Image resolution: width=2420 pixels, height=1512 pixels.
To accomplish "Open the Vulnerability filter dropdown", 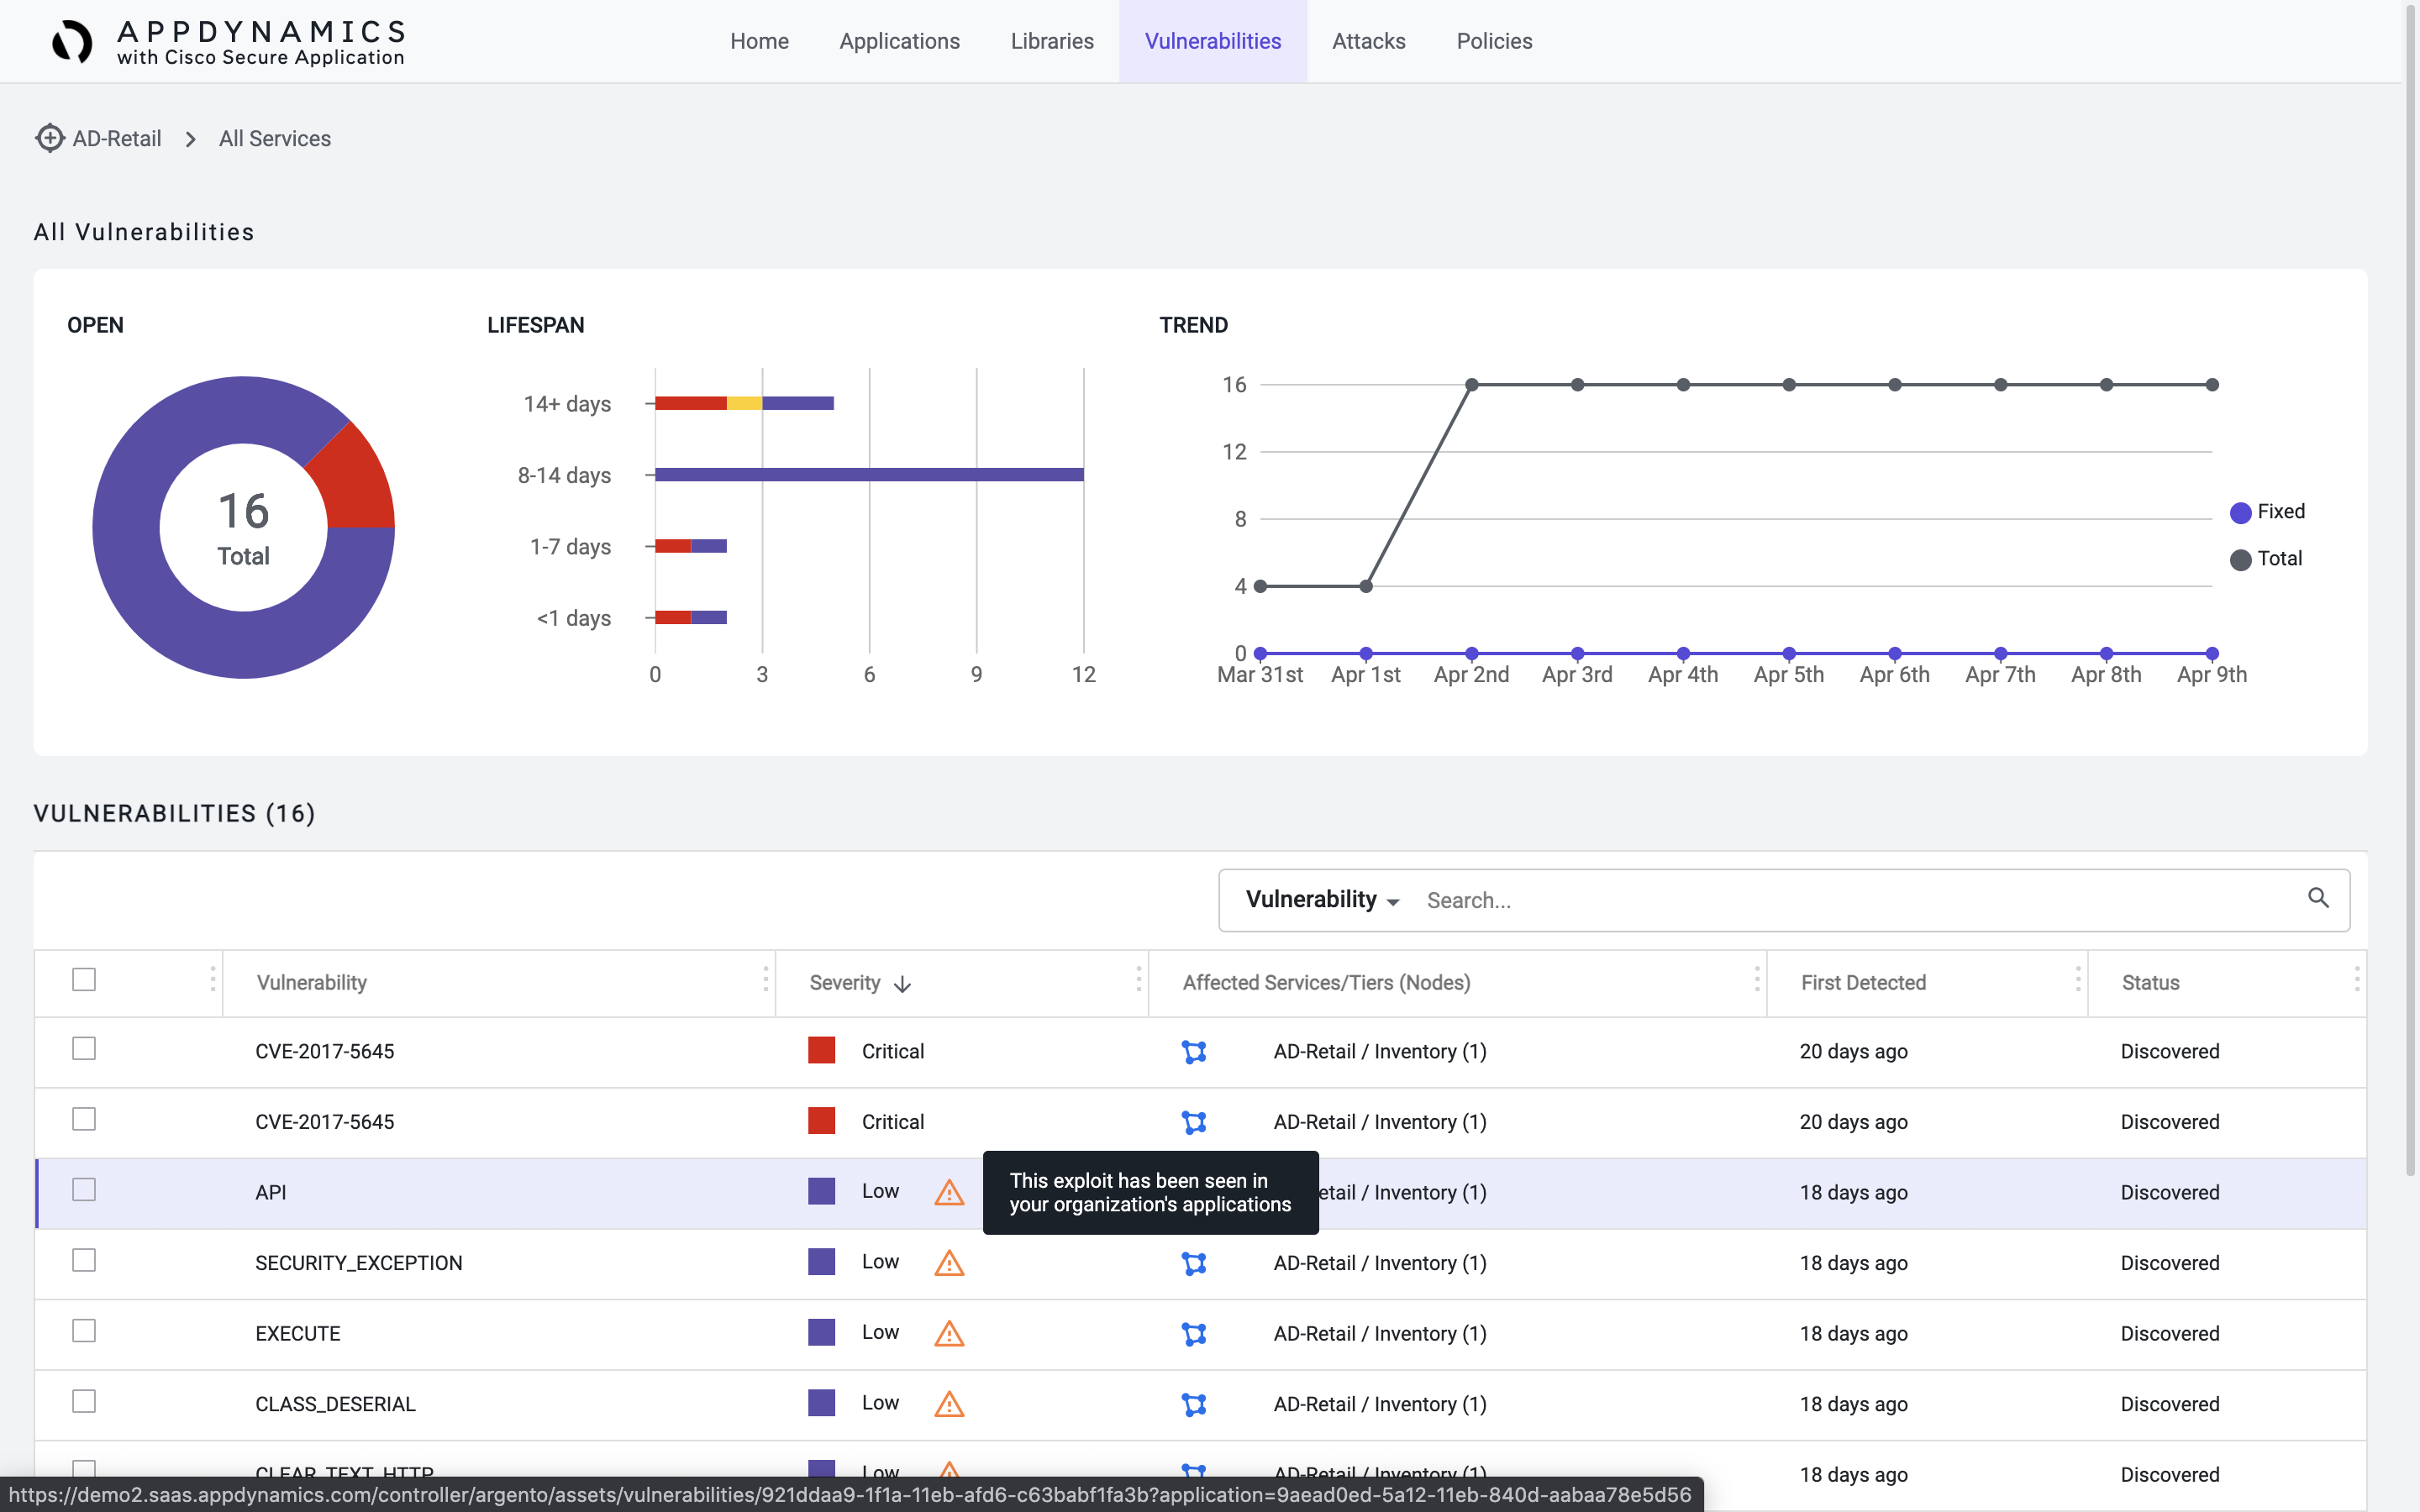I will pyautogui.click(x=1322, y=900).
